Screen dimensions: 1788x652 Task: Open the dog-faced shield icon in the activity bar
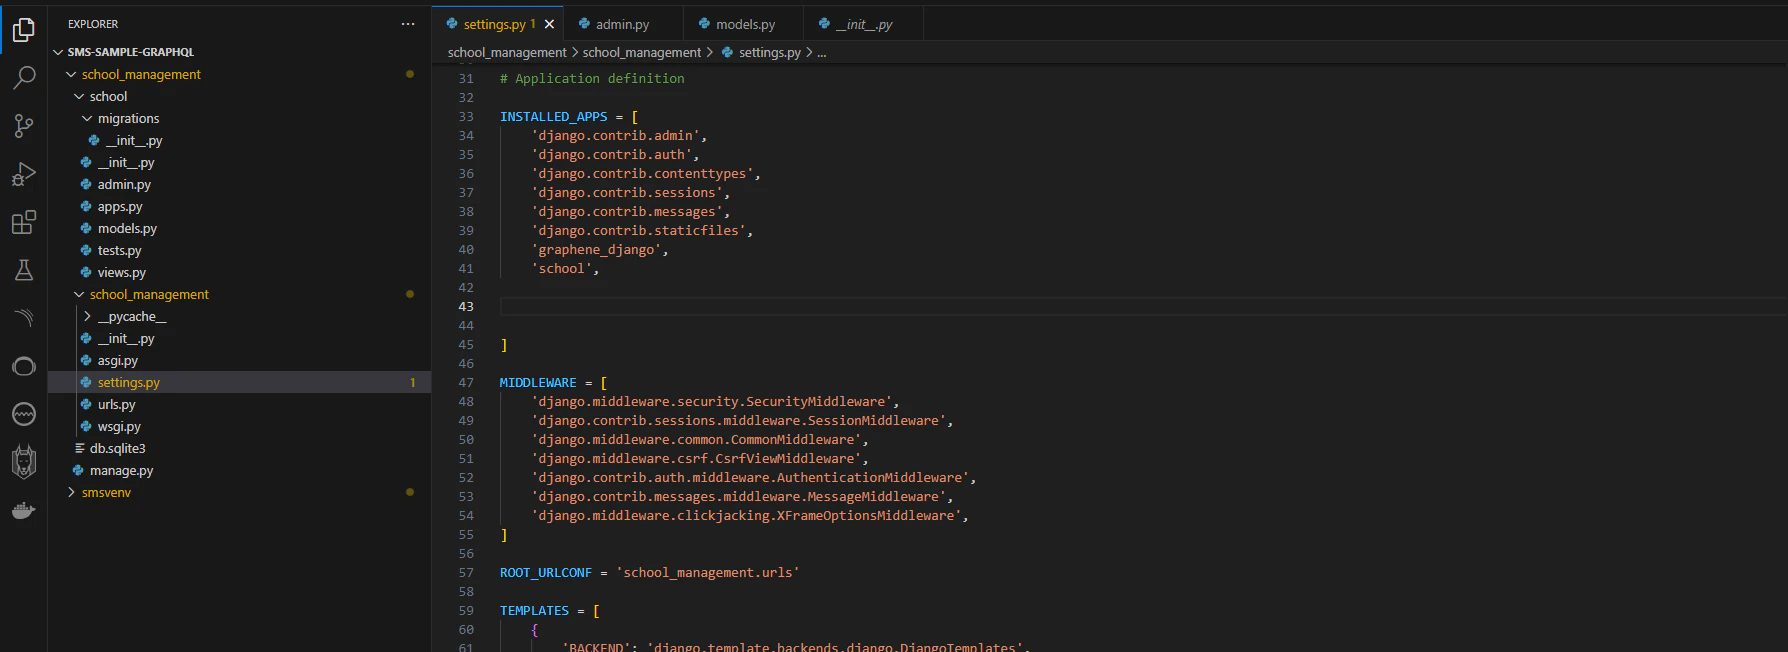click(24, 462)
